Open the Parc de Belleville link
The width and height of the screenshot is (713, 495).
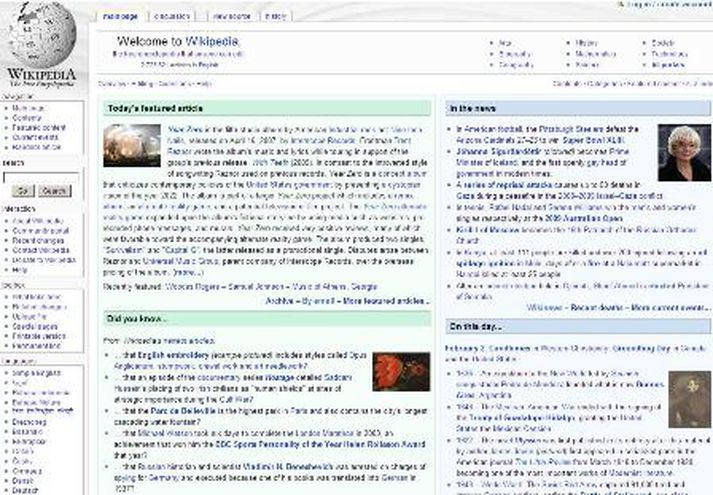(183, 411)
